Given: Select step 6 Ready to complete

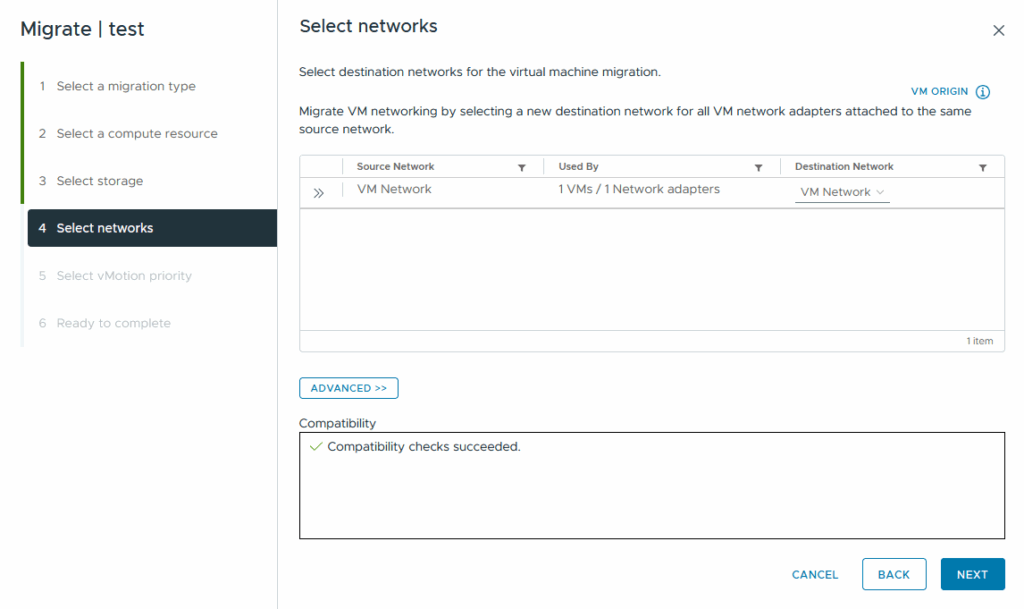Looking at the screenshot, I should (104, 323).
